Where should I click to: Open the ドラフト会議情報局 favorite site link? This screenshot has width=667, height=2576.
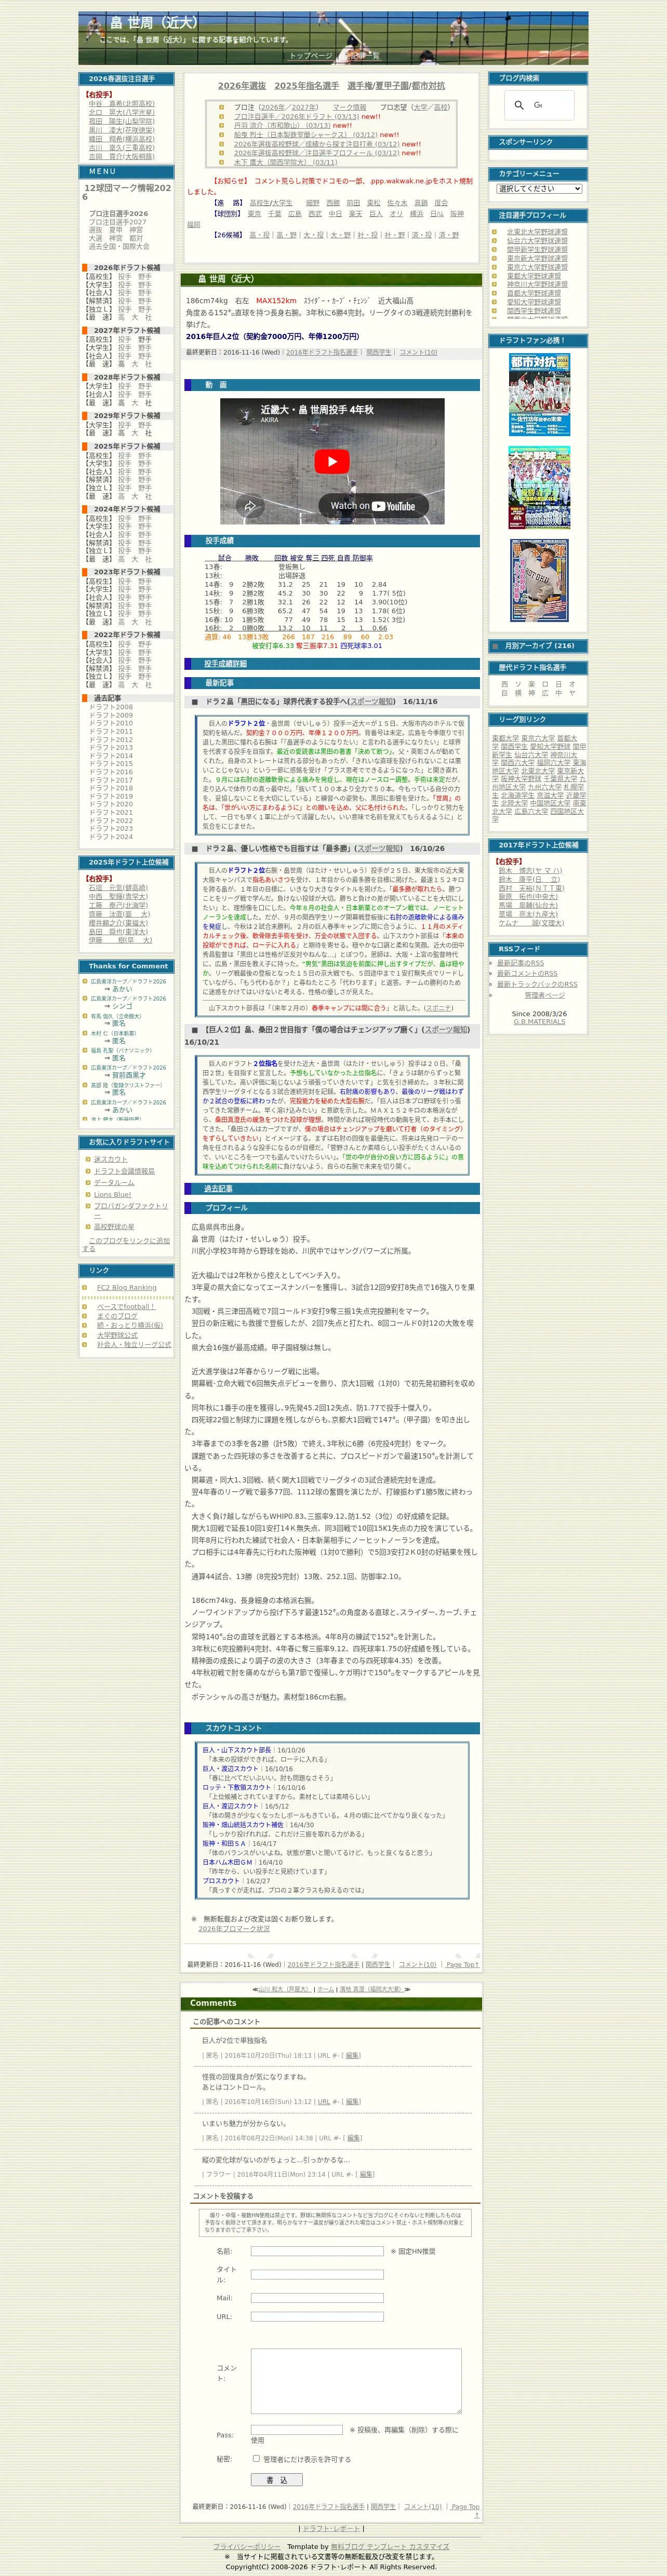click(124, 1171)
